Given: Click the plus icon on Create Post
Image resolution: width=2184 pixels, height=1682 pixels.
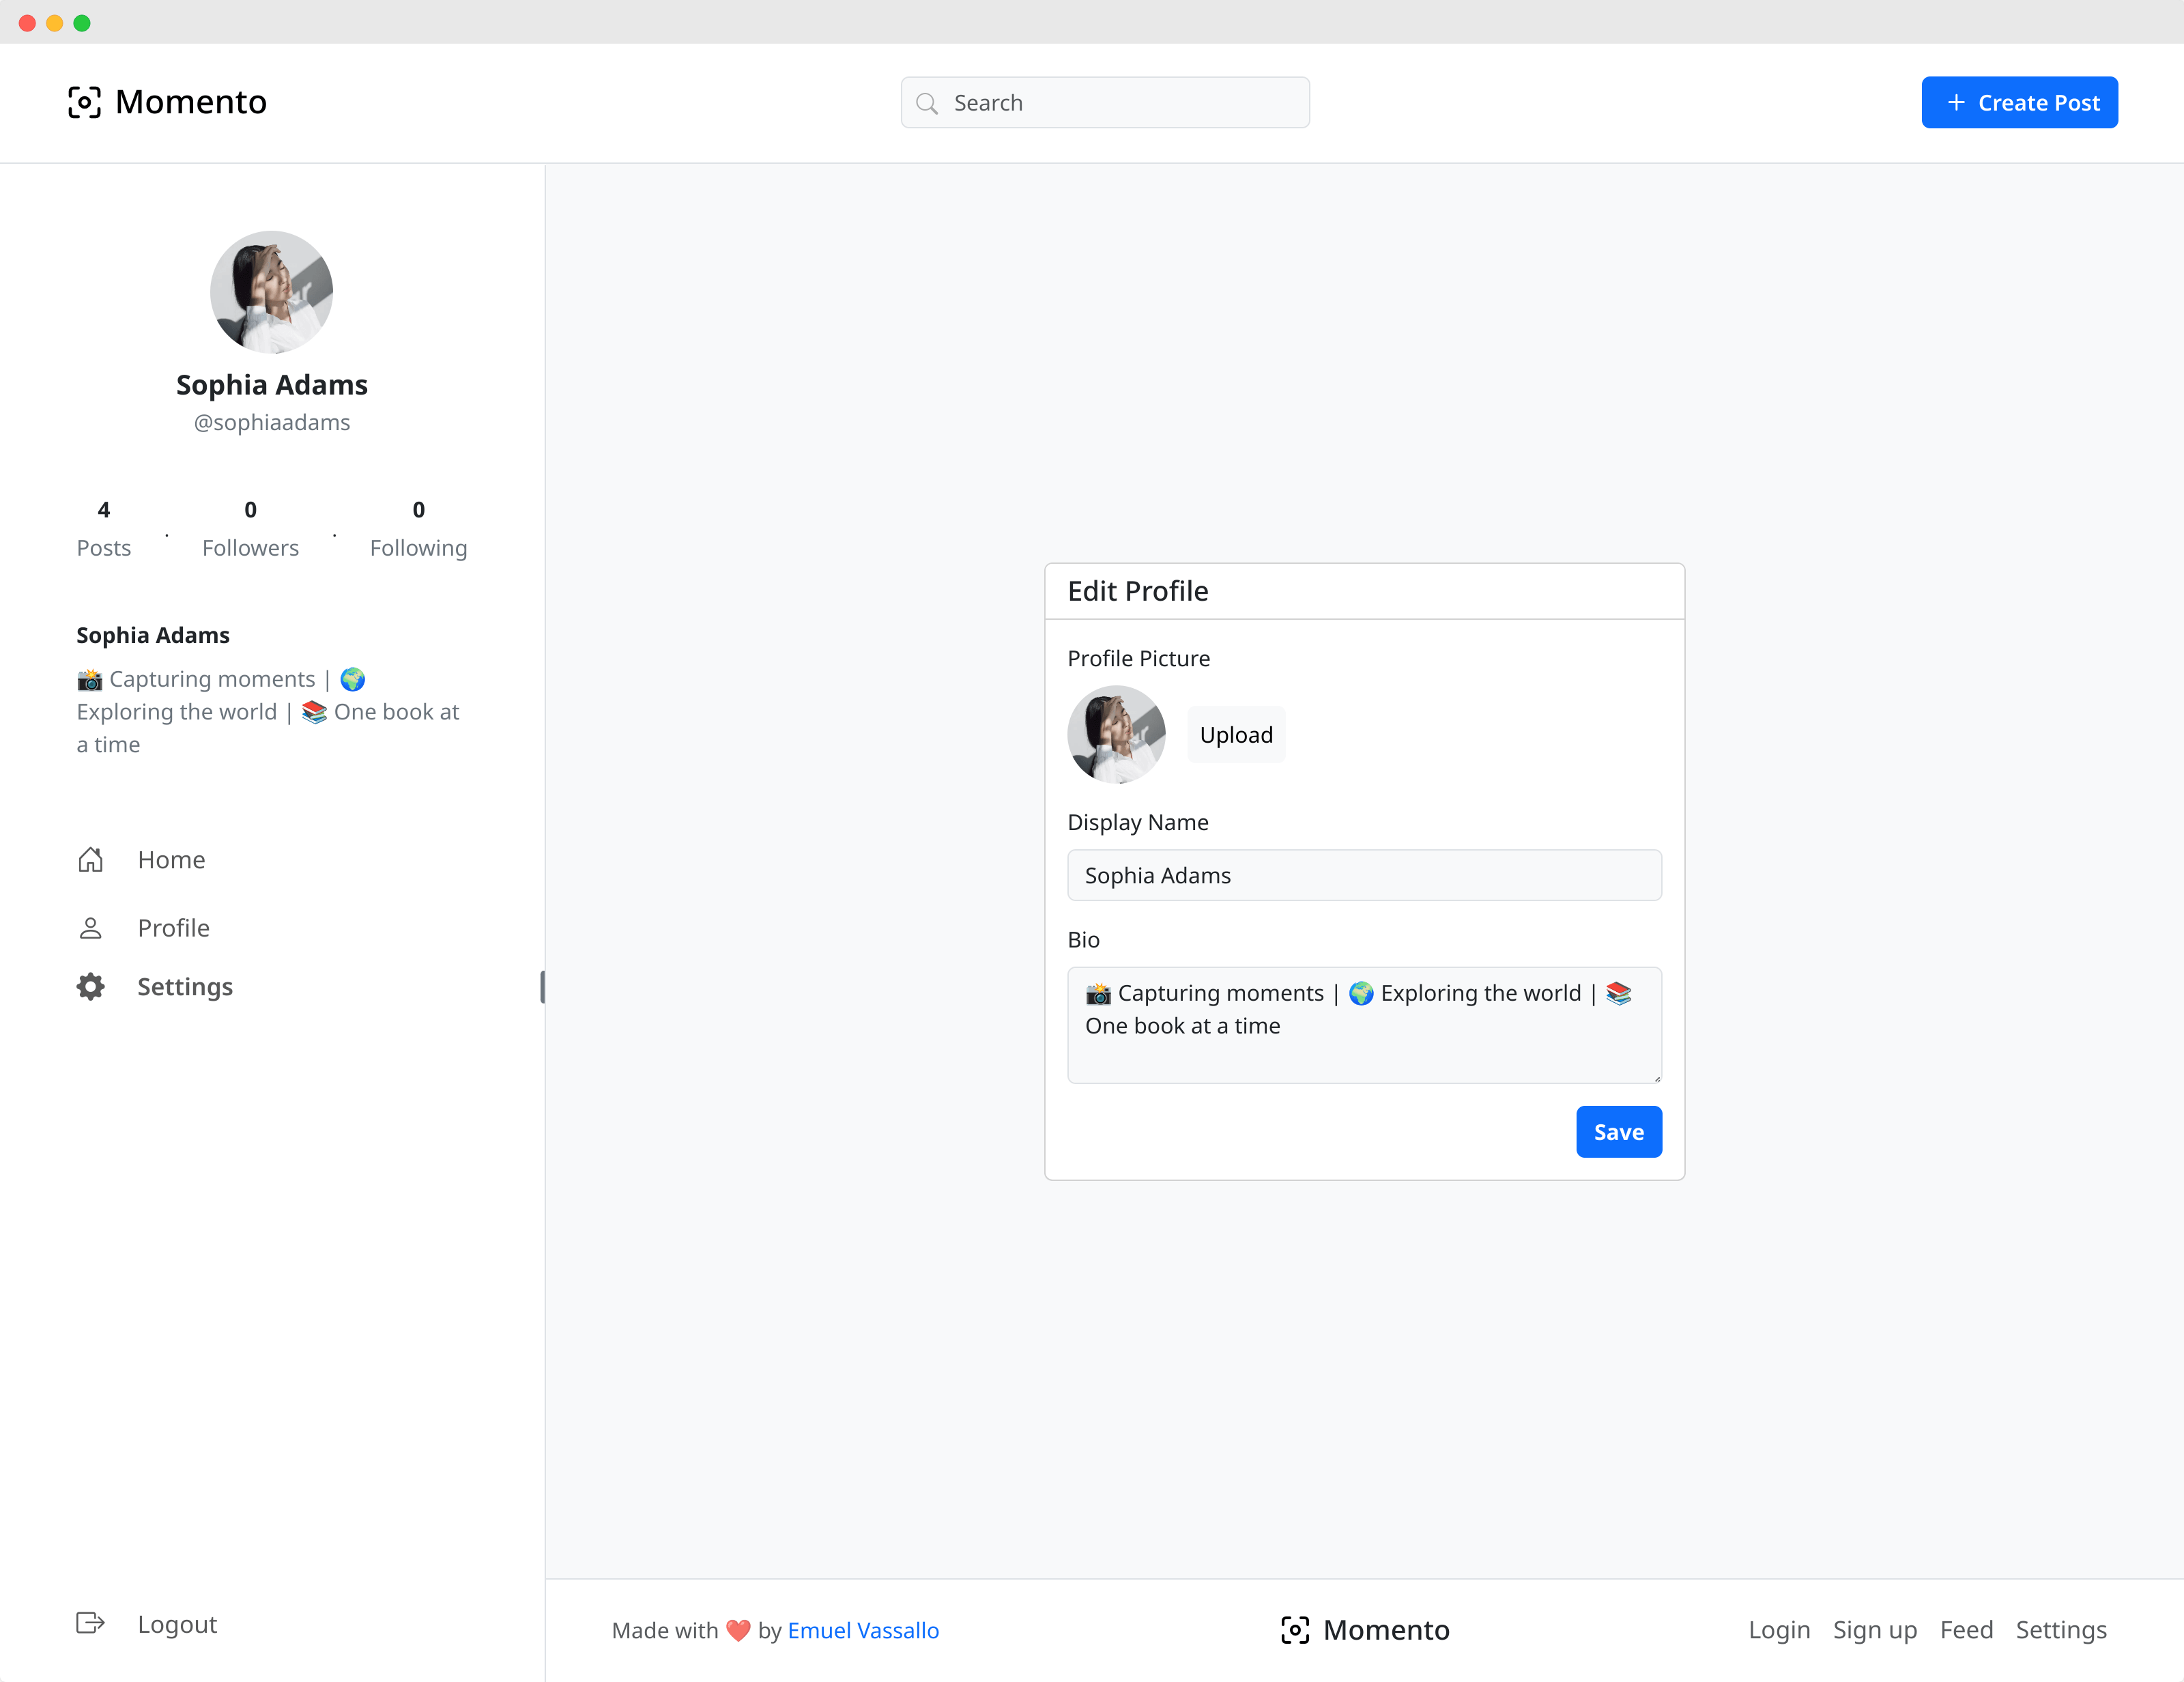Looking at the screenshot, I should 1957,103.
